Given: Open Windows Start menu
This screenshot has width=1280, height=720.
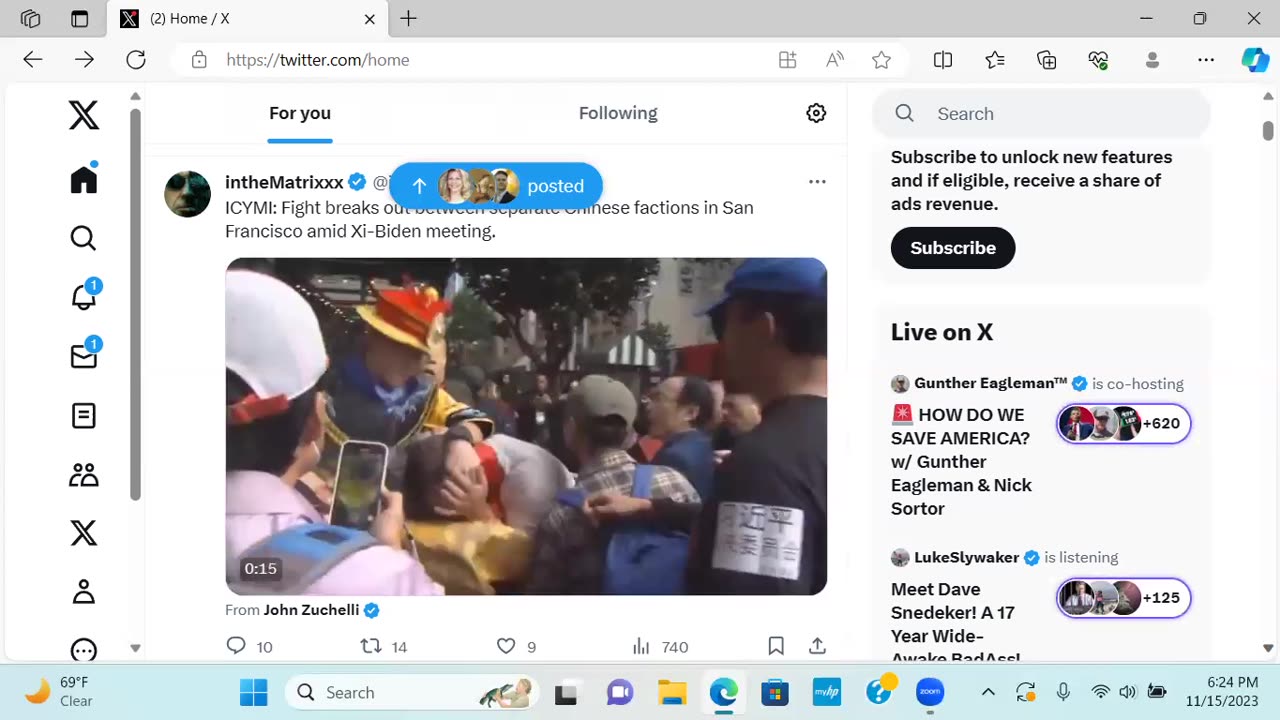Looking at the screenshot, I should click(x=254, y=692).
